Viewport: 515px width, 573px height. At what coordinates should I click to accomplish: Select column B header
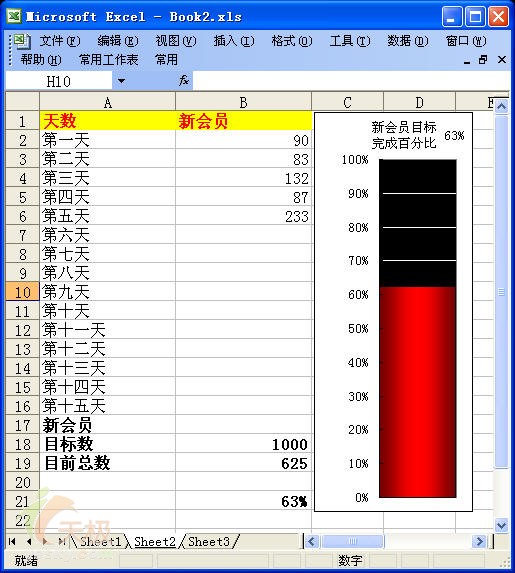coord(243,102)
